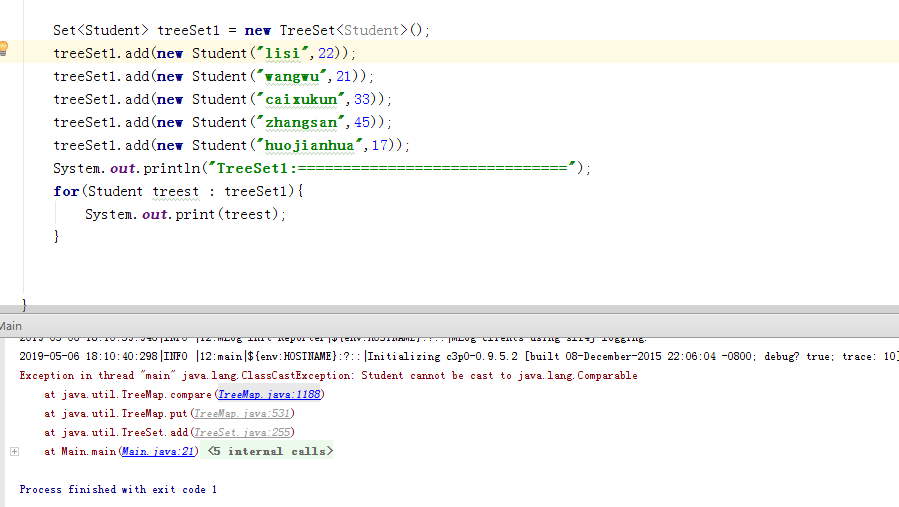
Task: Click the <5 internal calls> folded text
Action: 271,451
